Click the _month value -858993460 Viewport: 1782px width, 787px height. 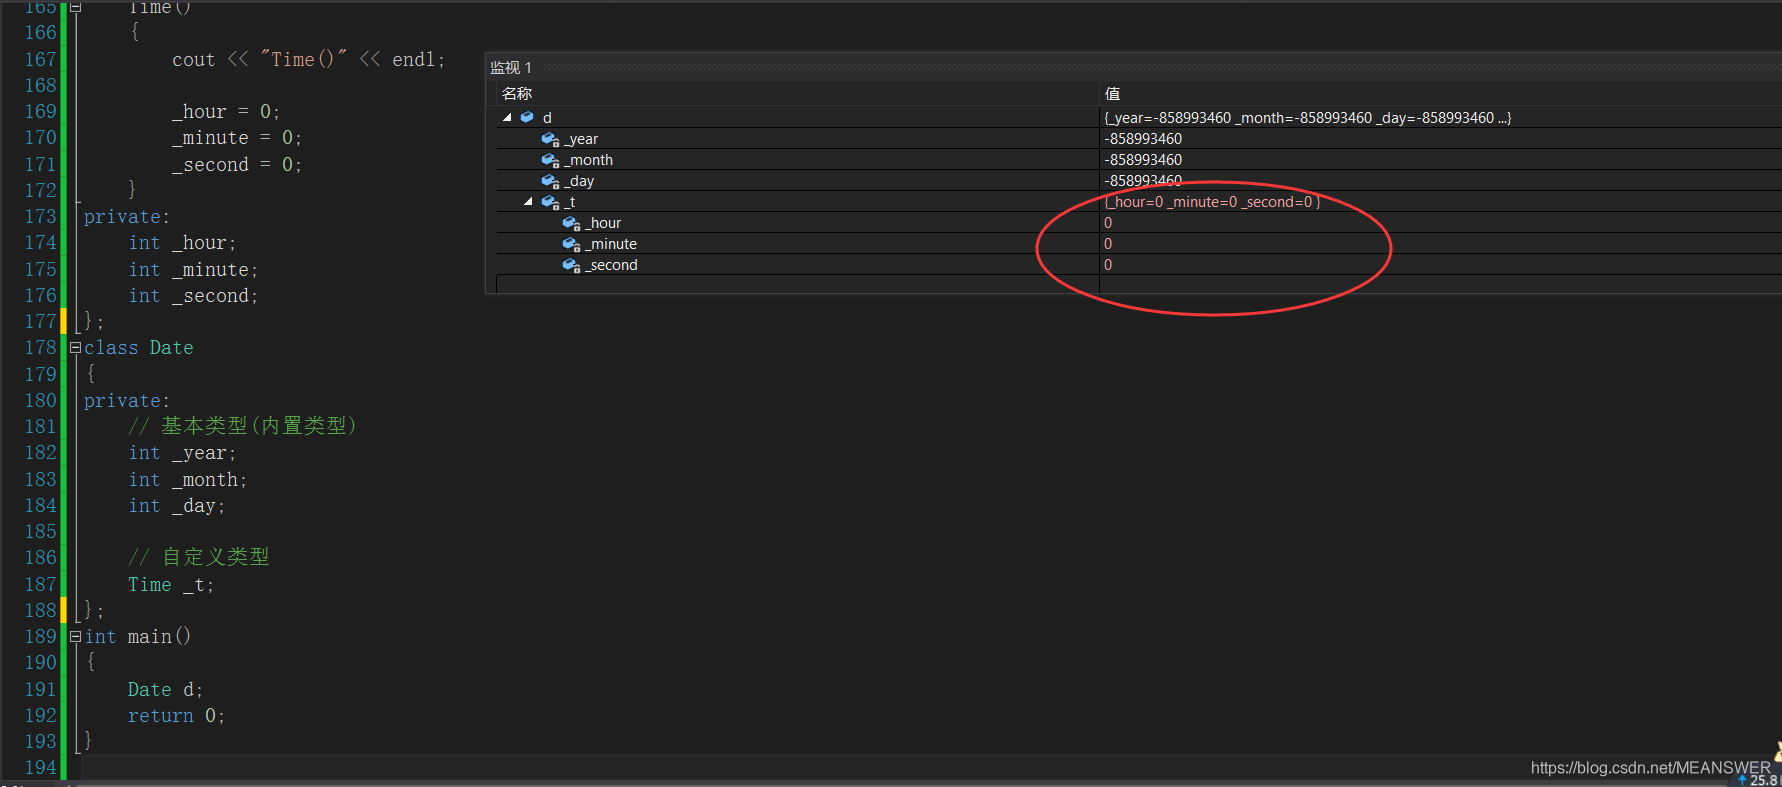click(x=1143, y=160)
